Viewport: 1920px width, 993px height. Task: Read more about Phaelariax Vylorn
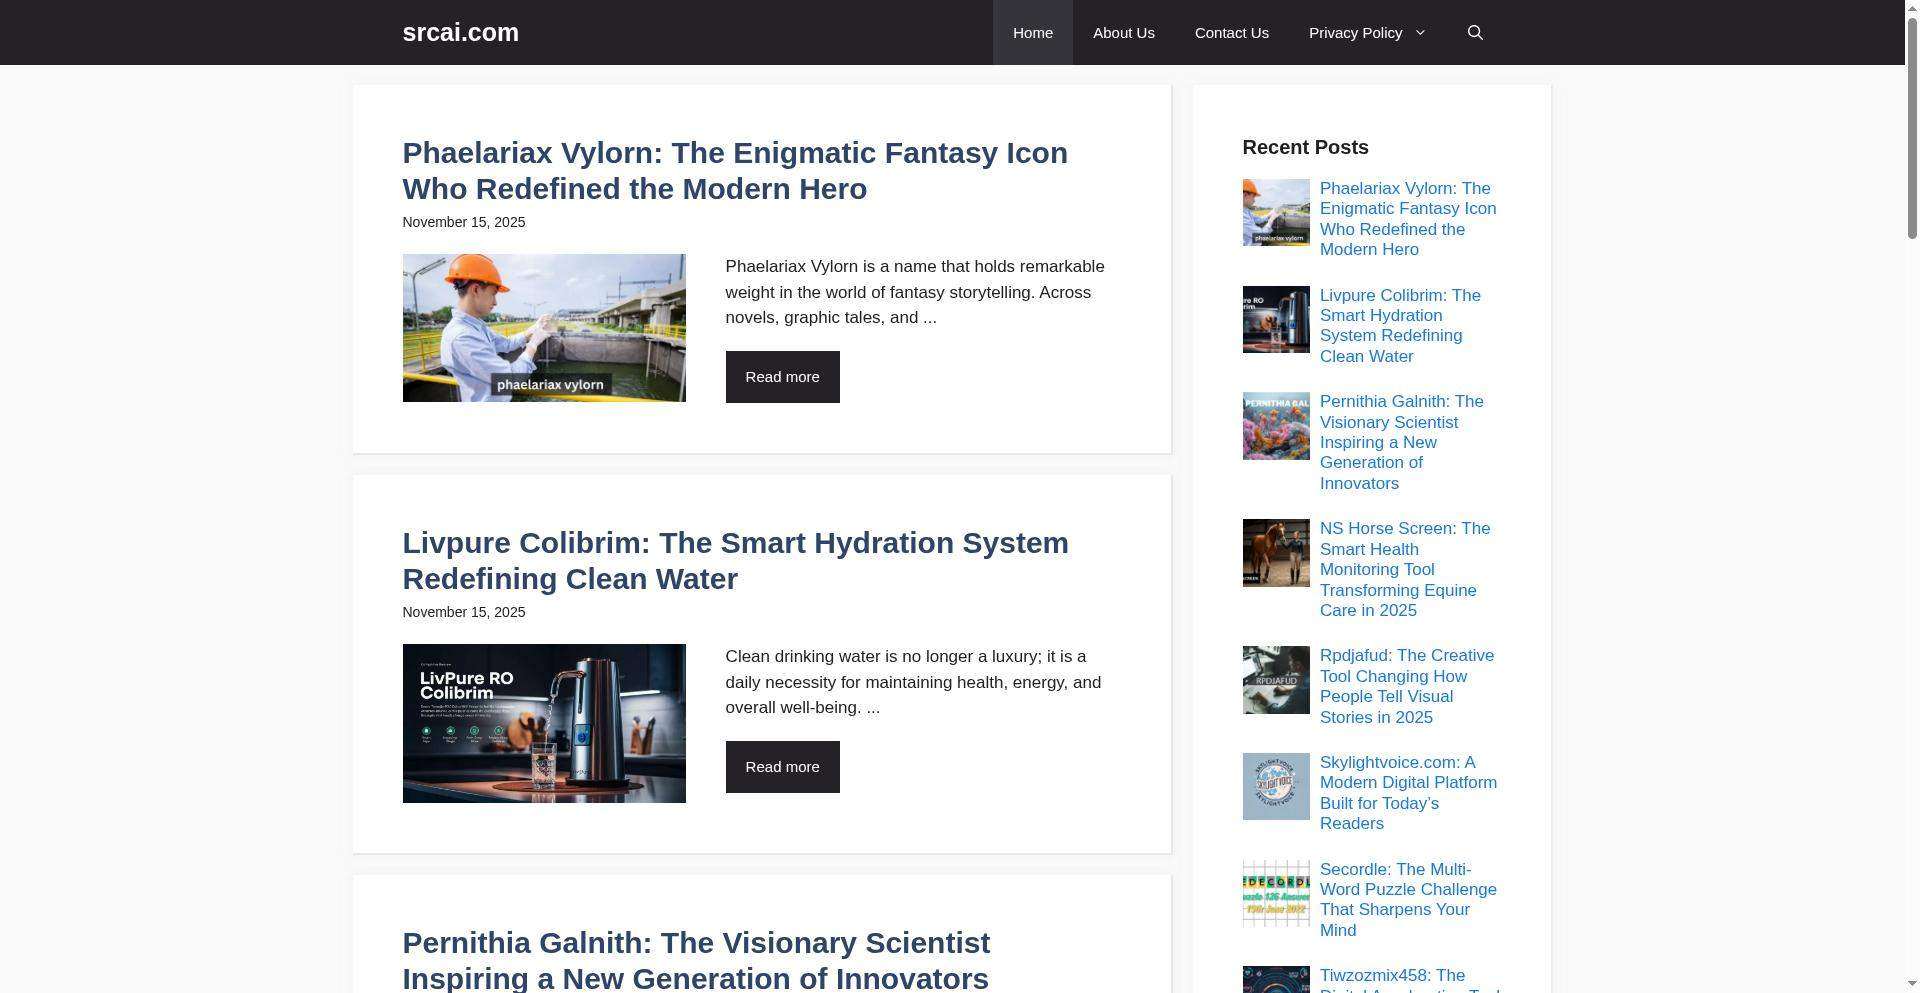click(x=782, y=377)
